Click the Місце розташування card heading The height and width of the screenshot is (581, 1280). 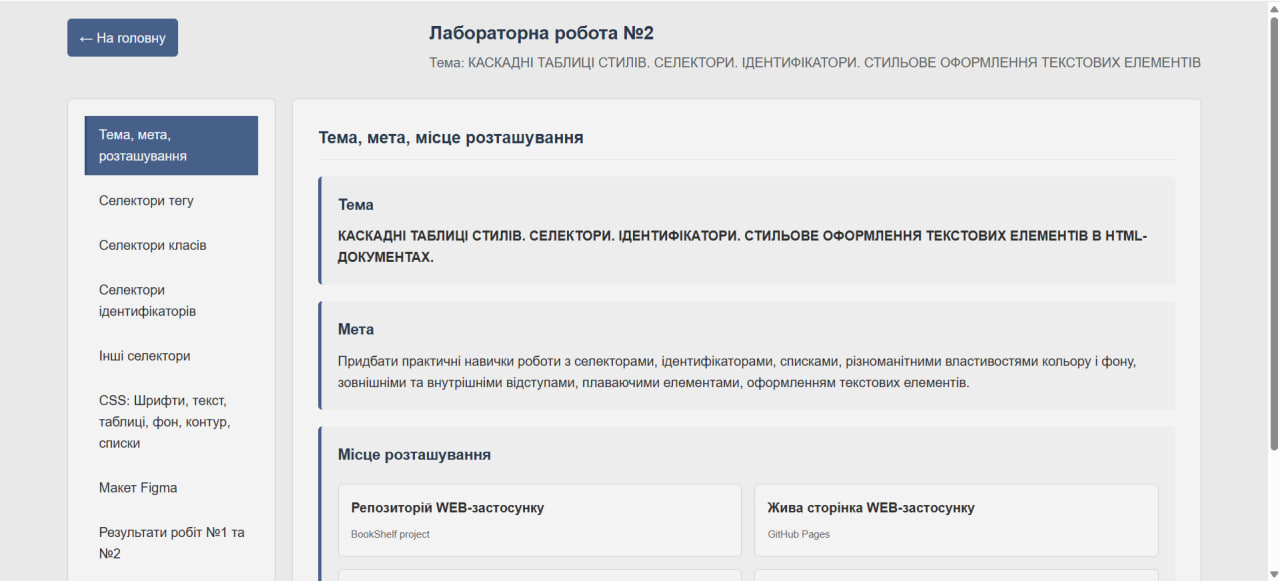tap(414, 454)
